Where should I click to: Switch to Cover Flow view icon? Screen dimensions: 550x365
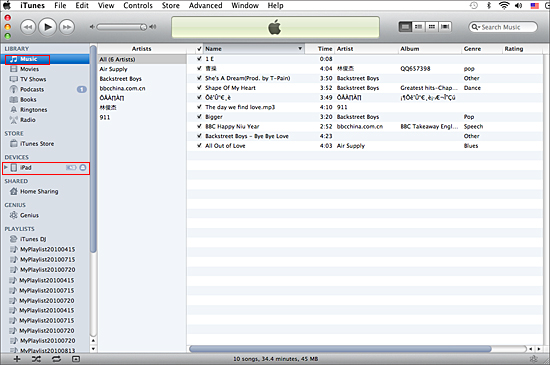click(x=445, y=27)
